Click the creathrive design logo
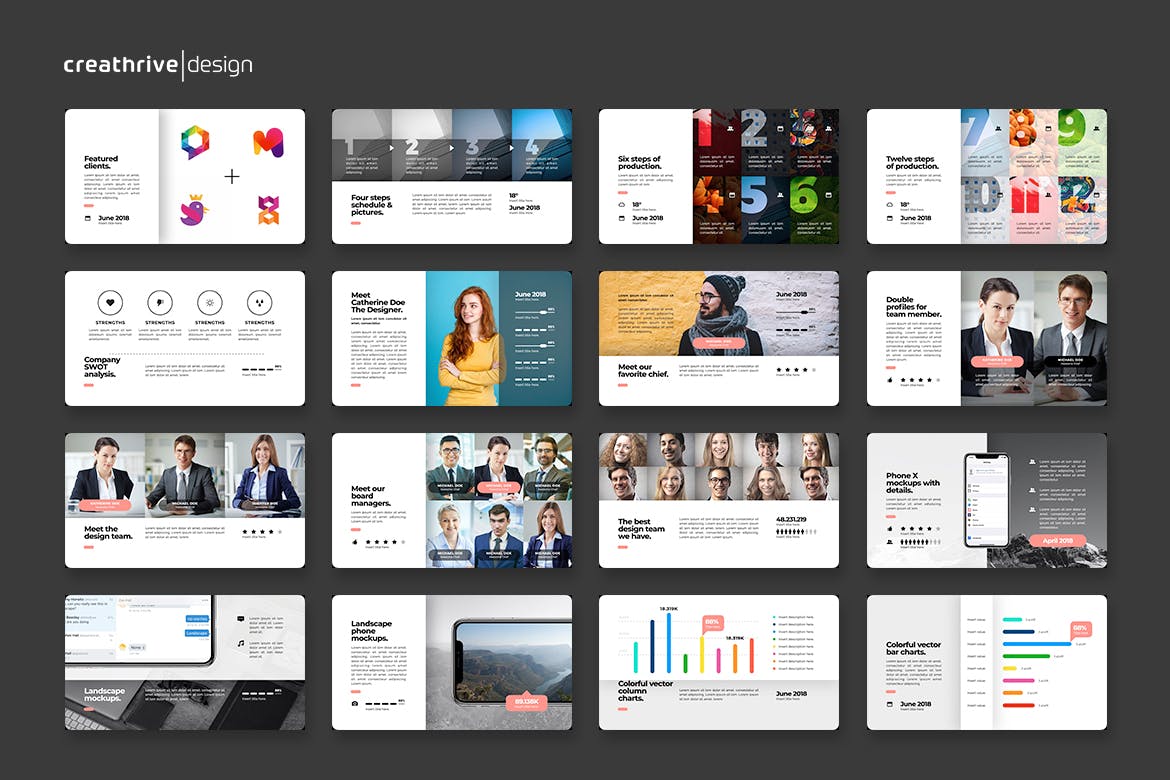The image size is (1170, 780). tap(157, 66)
